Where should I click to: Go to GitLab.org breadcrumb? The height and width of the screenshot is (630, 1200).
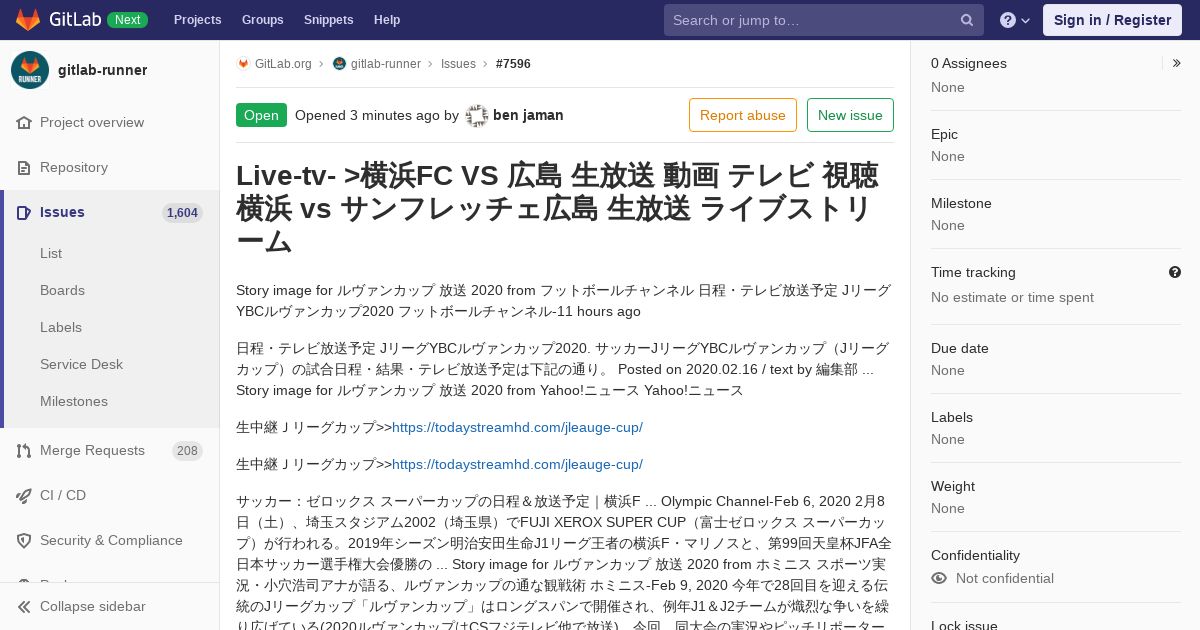(283, 63)
